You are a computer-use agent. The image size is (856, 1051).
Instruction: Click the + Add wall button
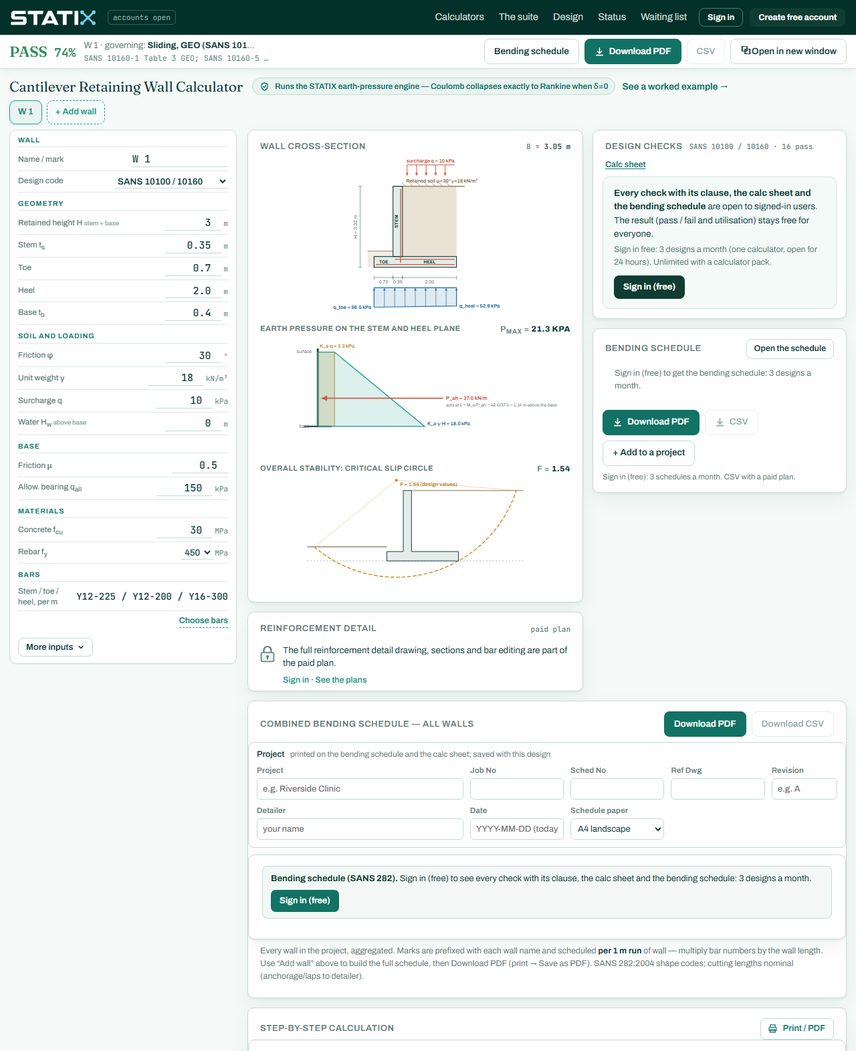tap(76, 112)
